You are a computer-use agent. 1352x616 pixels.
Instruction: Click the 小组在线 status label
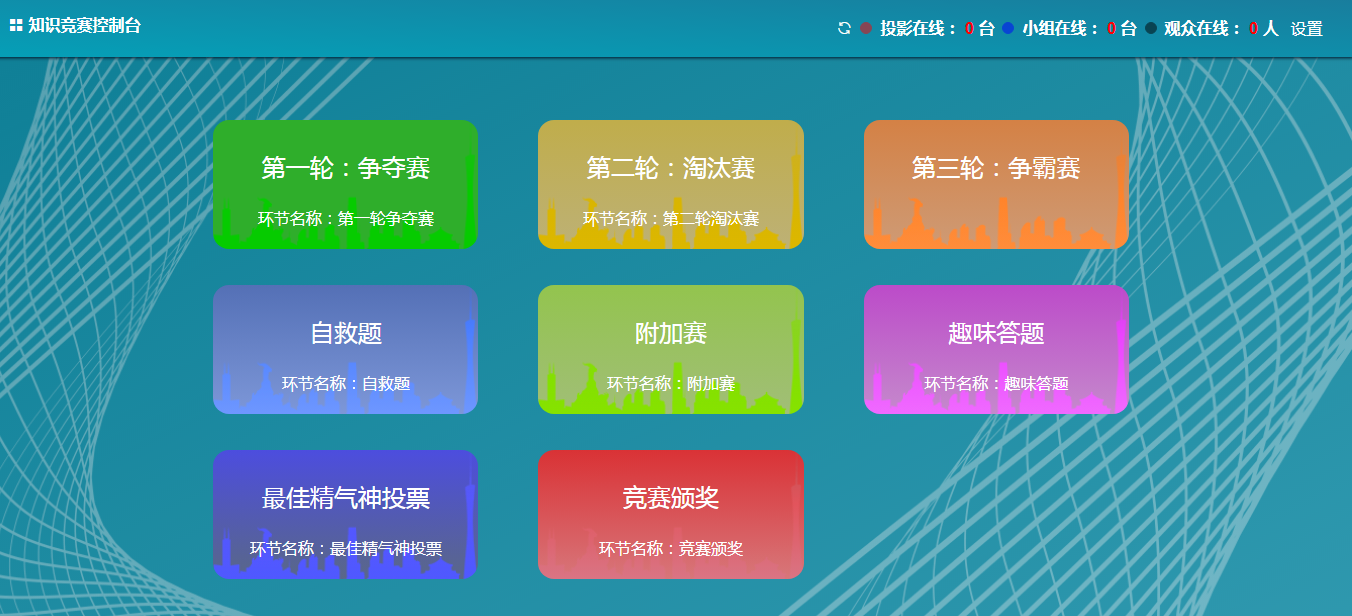pyautogui.click(x=1060, y=29)
